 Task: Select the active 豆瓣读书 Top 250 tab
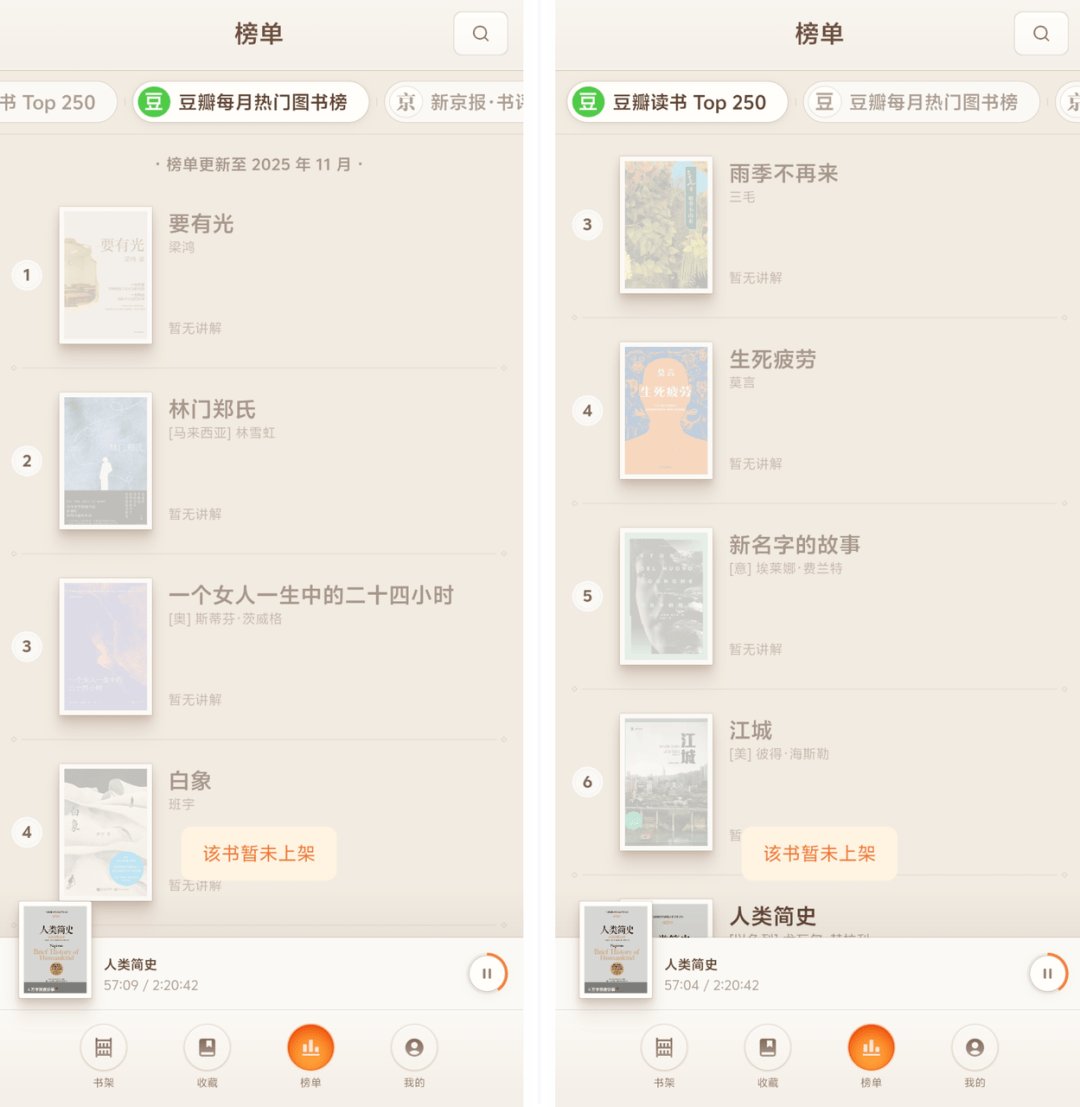tap(677, 102)
